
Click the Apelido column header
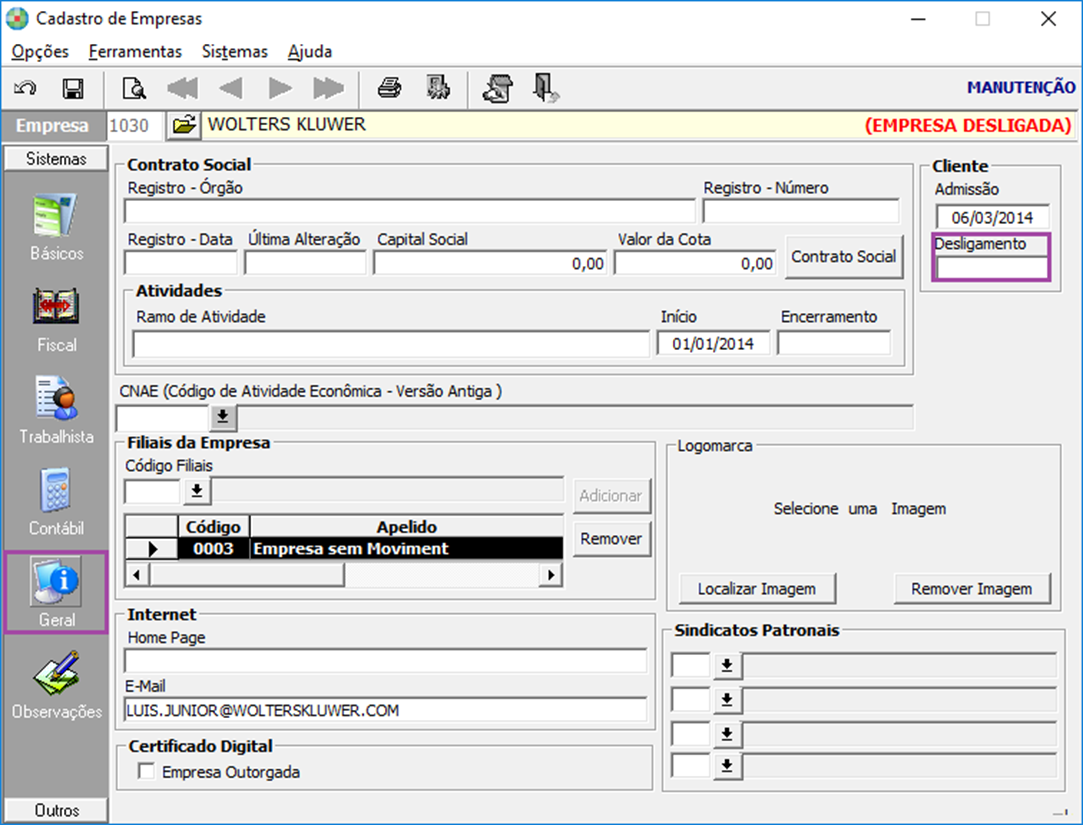[x=406, y=527]
